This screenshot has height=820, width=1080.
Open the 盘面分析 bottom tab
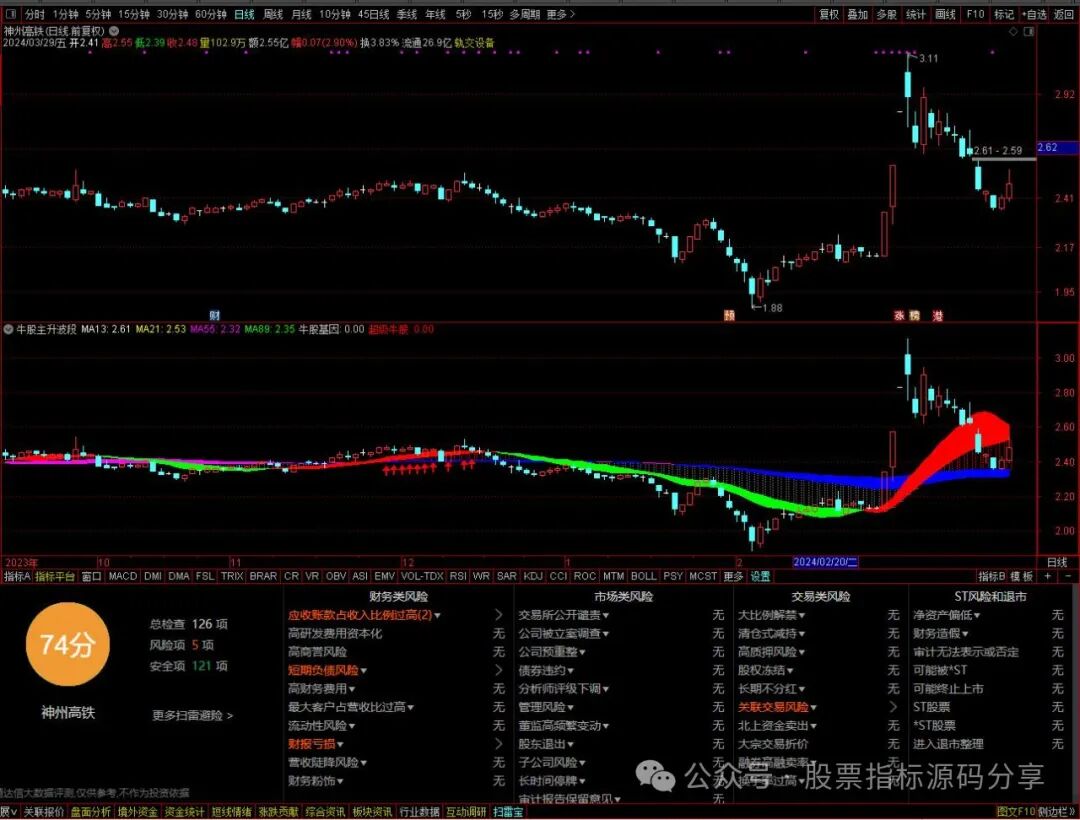coord(90,812)
